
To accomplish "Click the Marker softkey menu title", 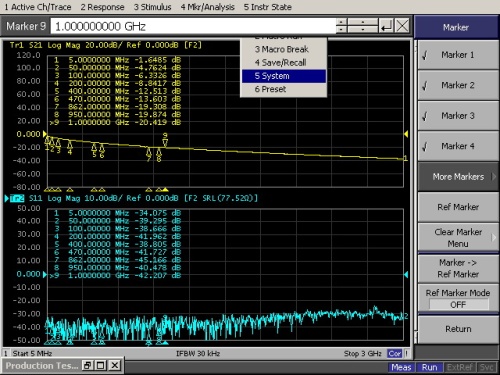I will coord(456,27).
